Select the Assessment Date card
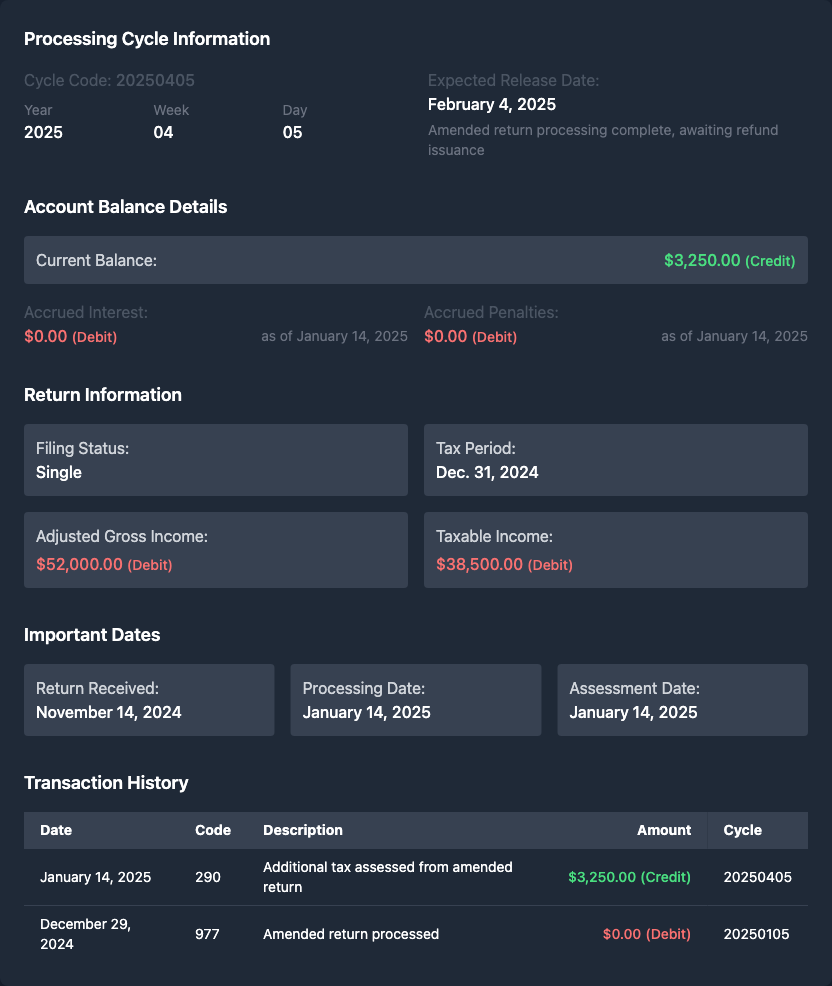The height and width of the screenshot is (986, 832). (x=682, y=700)
